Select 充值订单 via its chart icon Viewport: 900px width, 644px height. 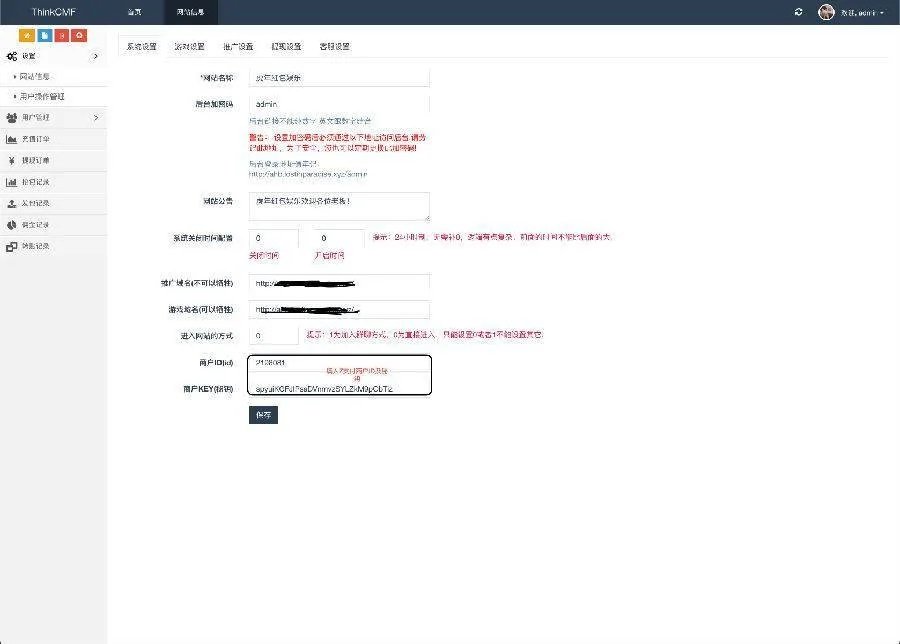pyautogui.click(x=12, y=138)
